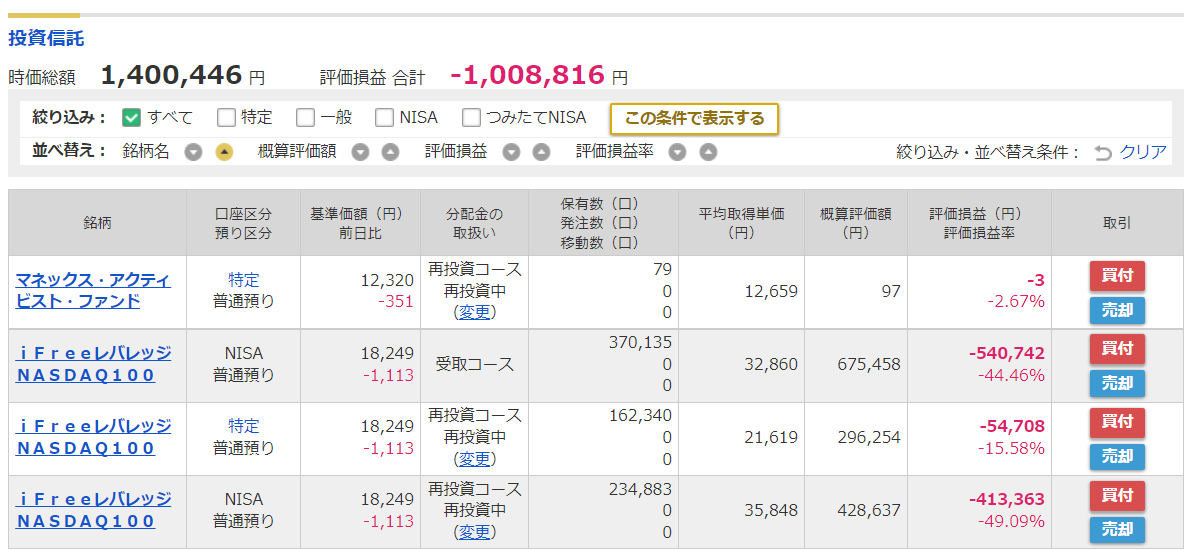
Task: Uncheck the すべて filter checkbox
Action: 131,118
